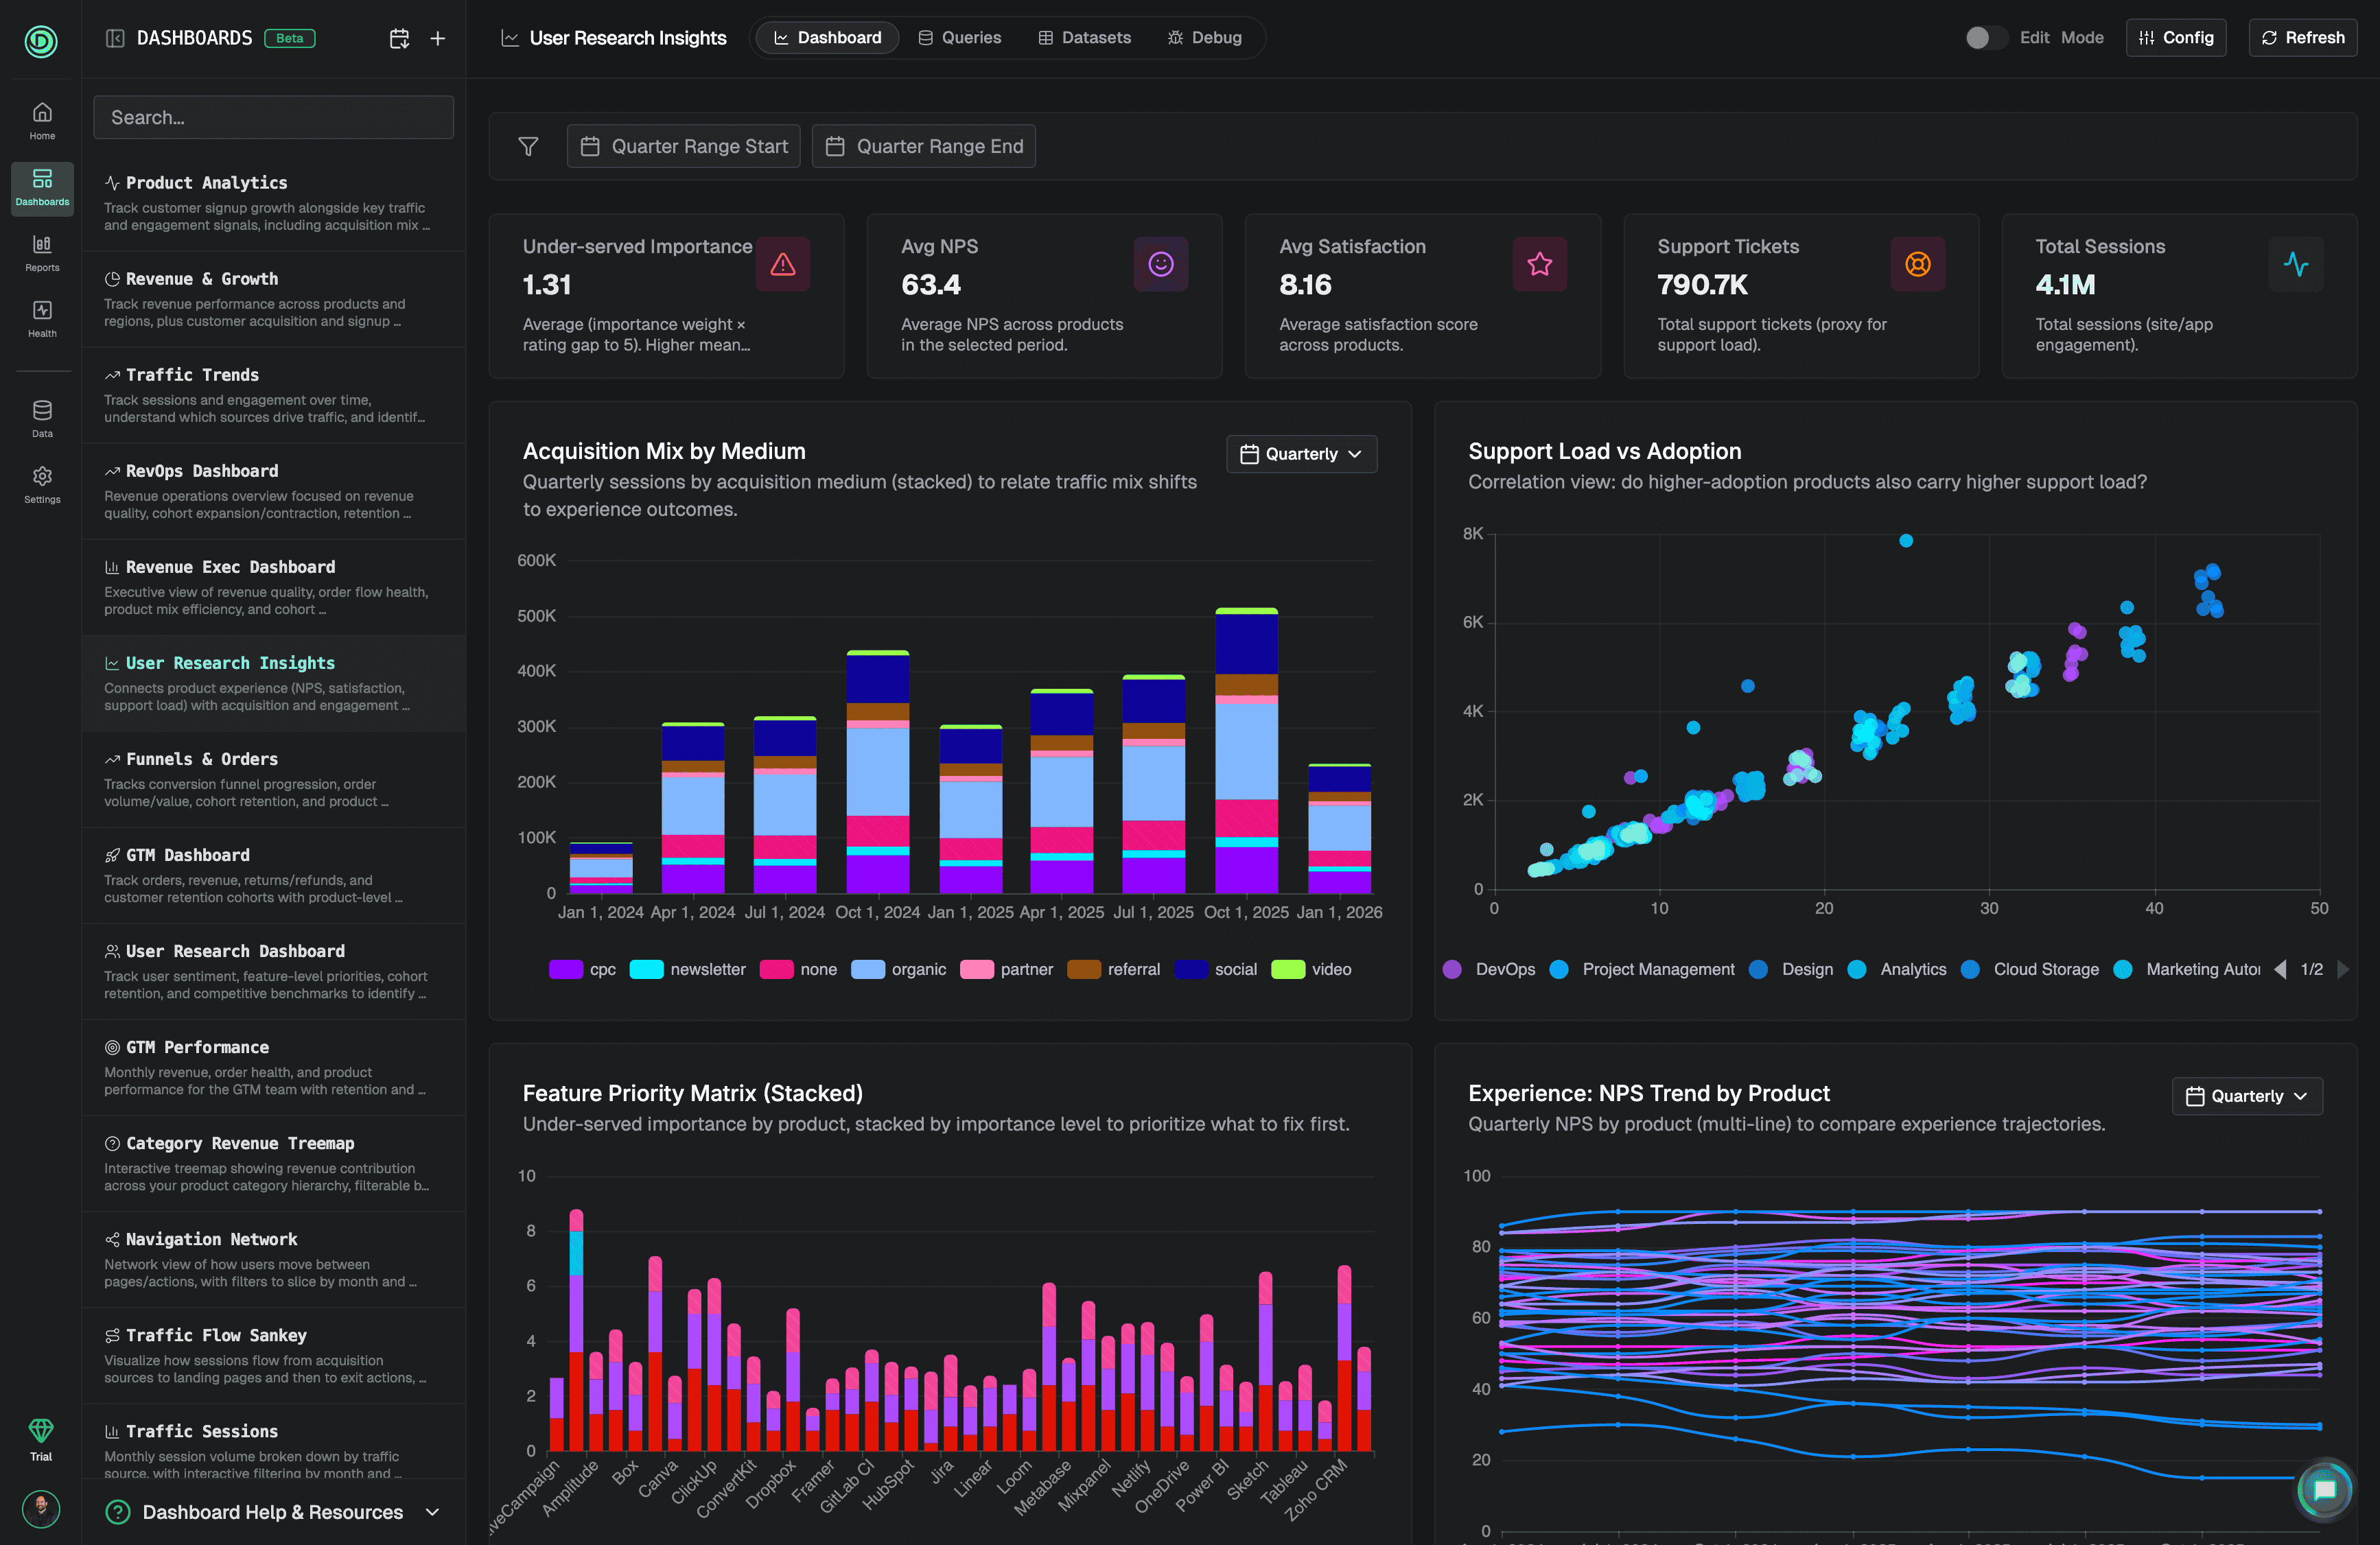Screen dimensions: 2380x1545
Task: Collapse the dashboards panel icon
Action: coord(115,38)
